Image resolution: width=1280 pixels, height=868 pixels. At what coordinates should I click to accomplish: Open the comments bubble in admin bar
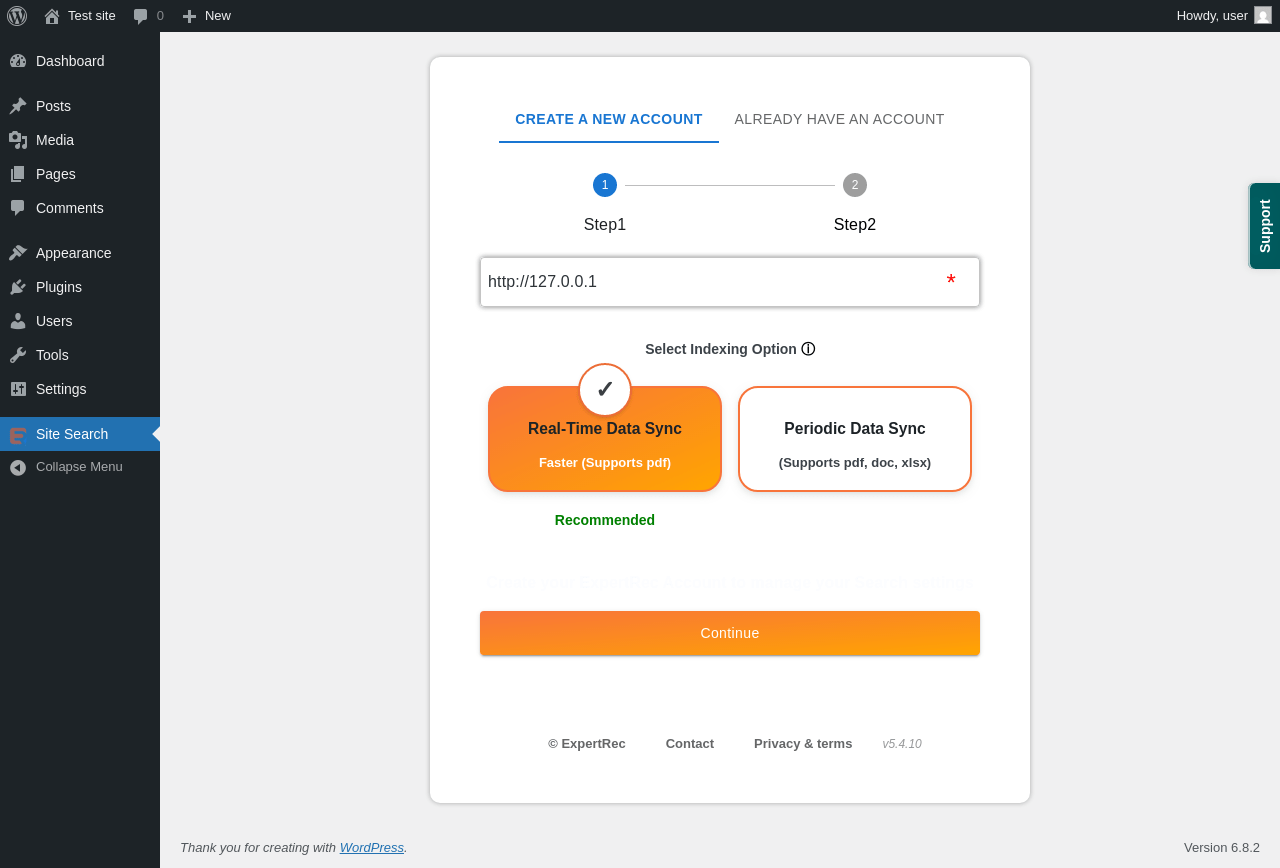coord(140,16)
